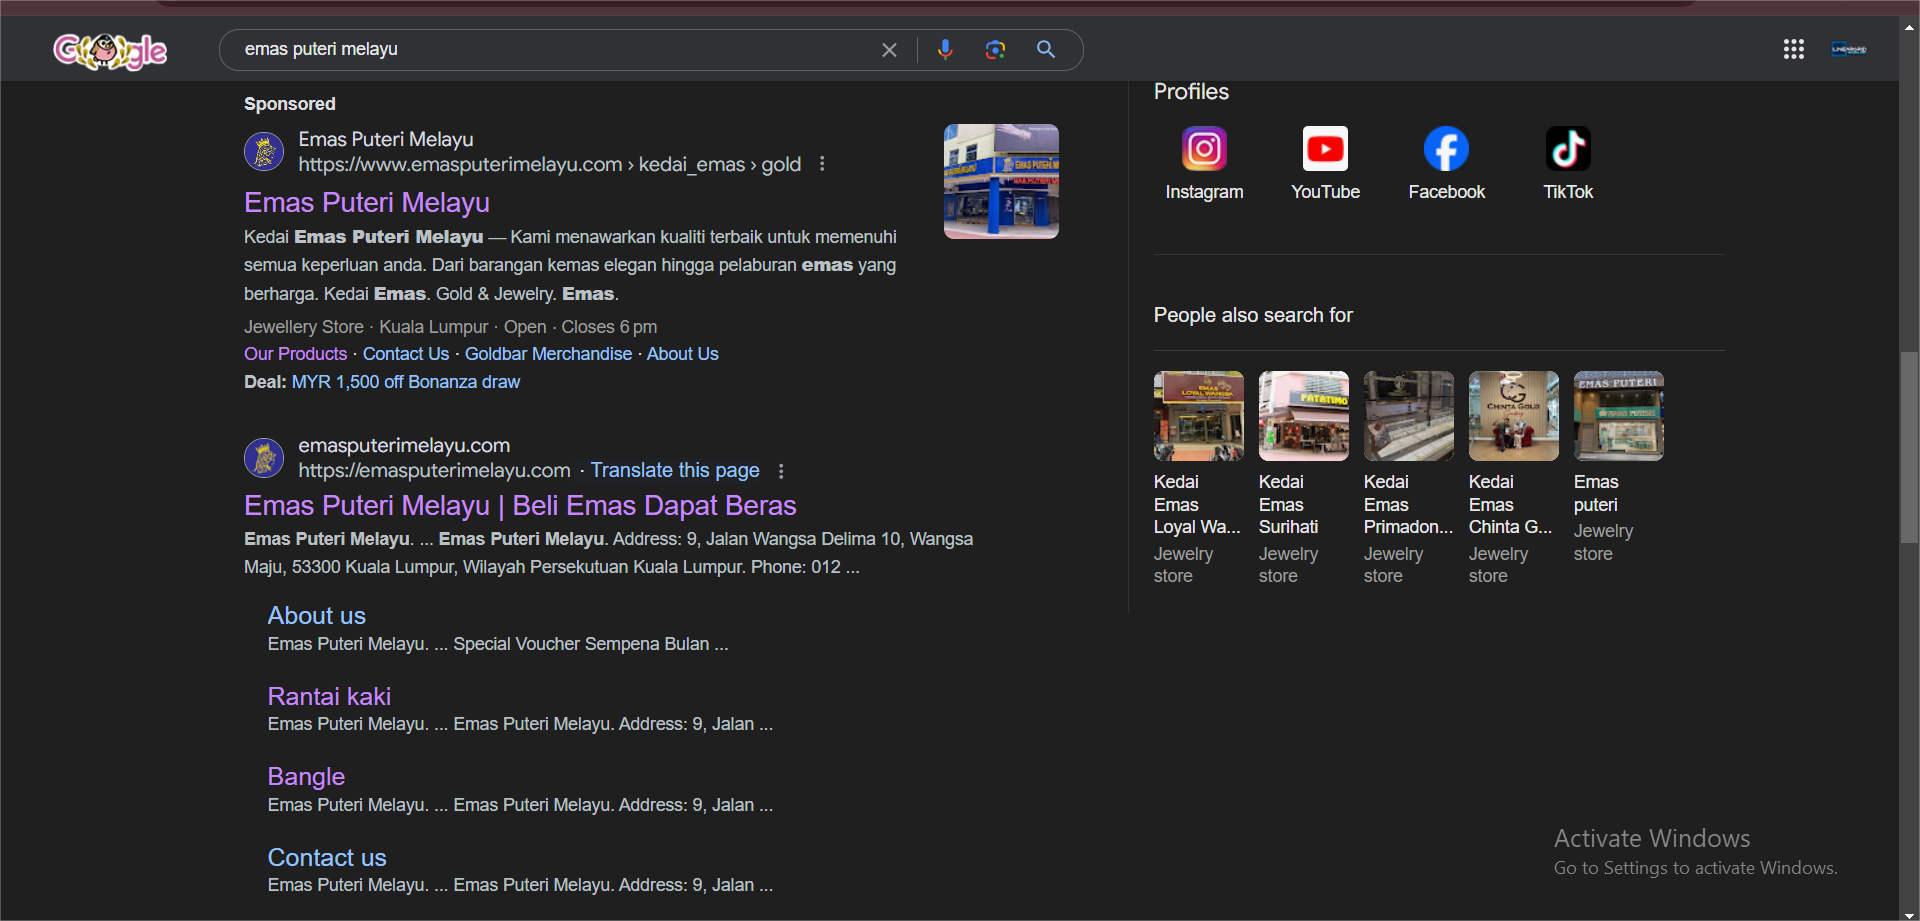Open the Bangle sub-result
Screen dimensions: 1920x921
click(x=306, y=776)
